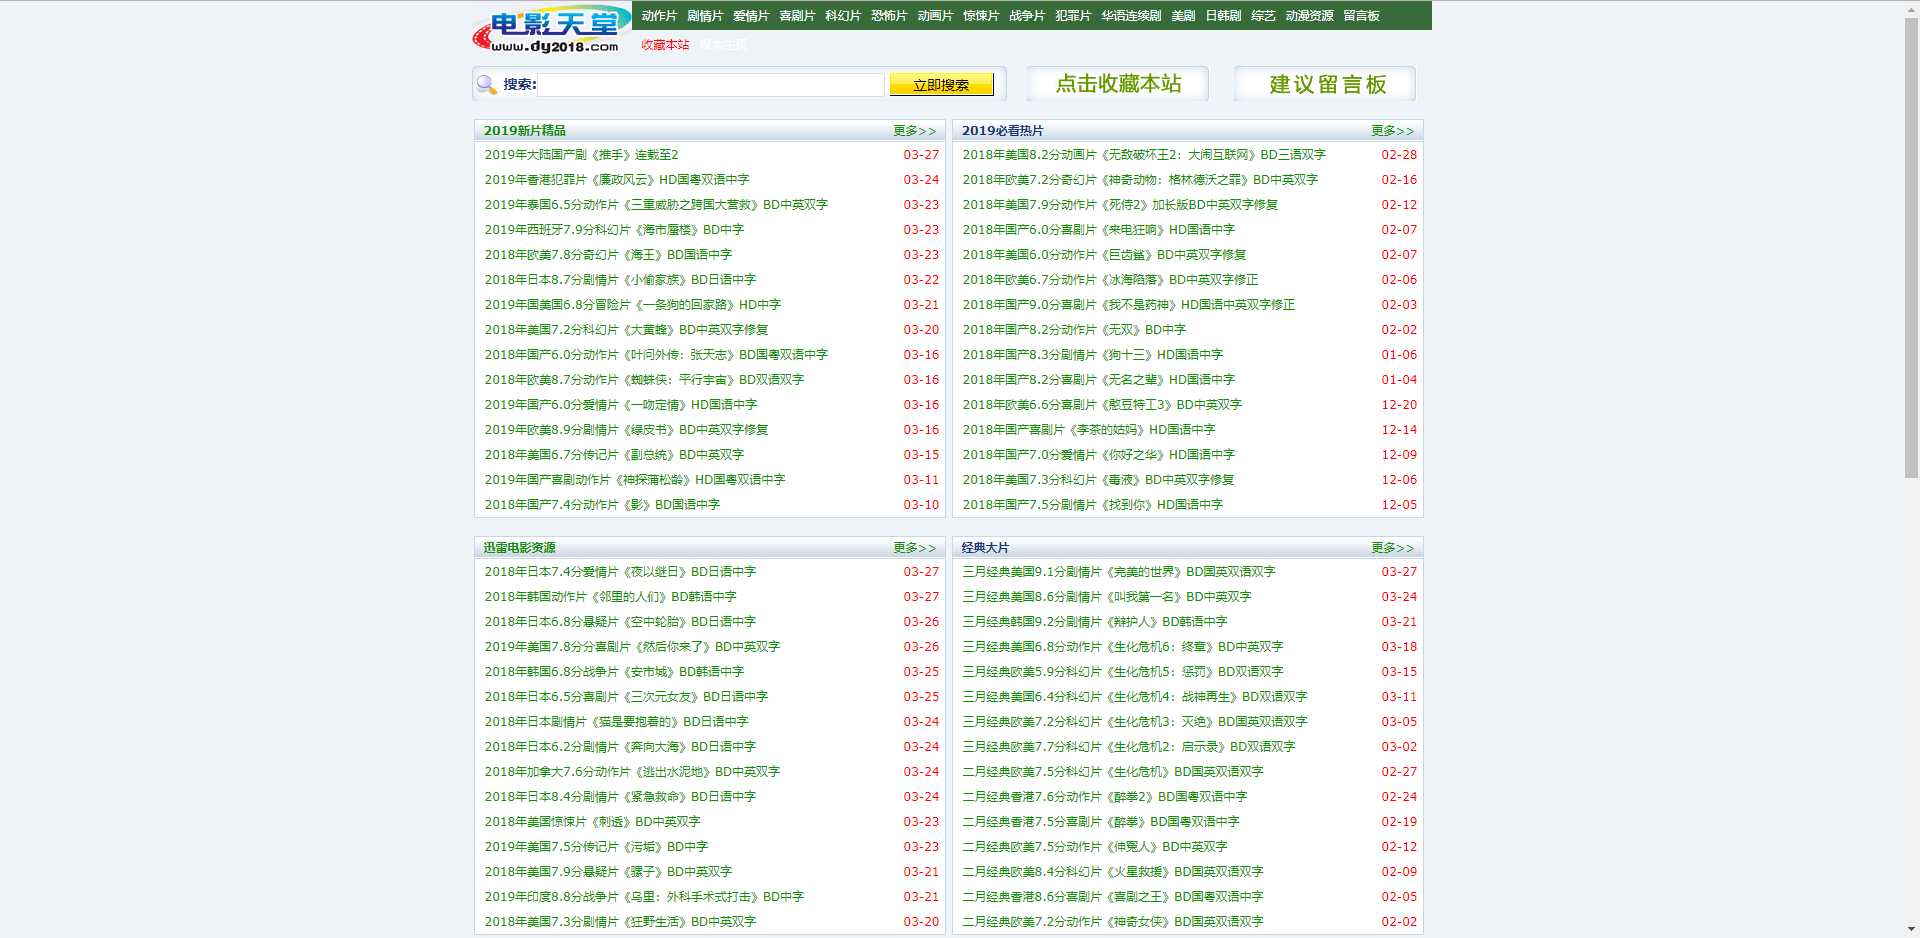This screenshot has height=938, width=1920.
Task: Open 《完美的世界》BD国英双语双字
Action: [x=1119, y=572]
